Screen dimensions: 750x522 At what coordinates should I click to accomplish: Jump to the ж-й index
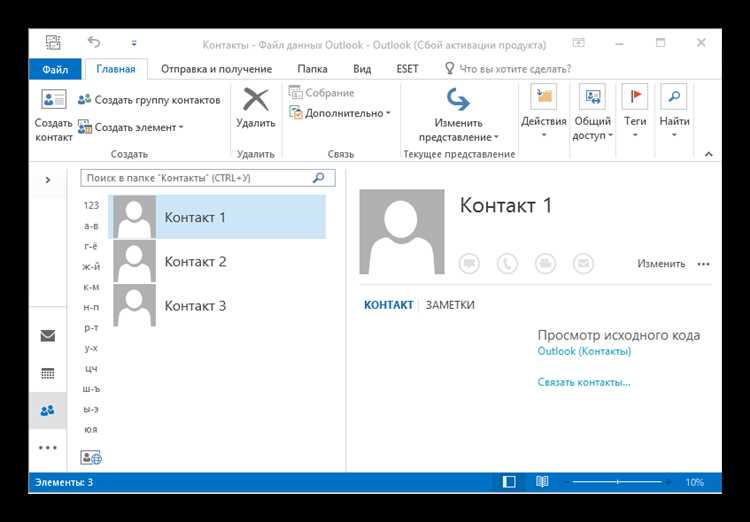click(x=91, y=267)
